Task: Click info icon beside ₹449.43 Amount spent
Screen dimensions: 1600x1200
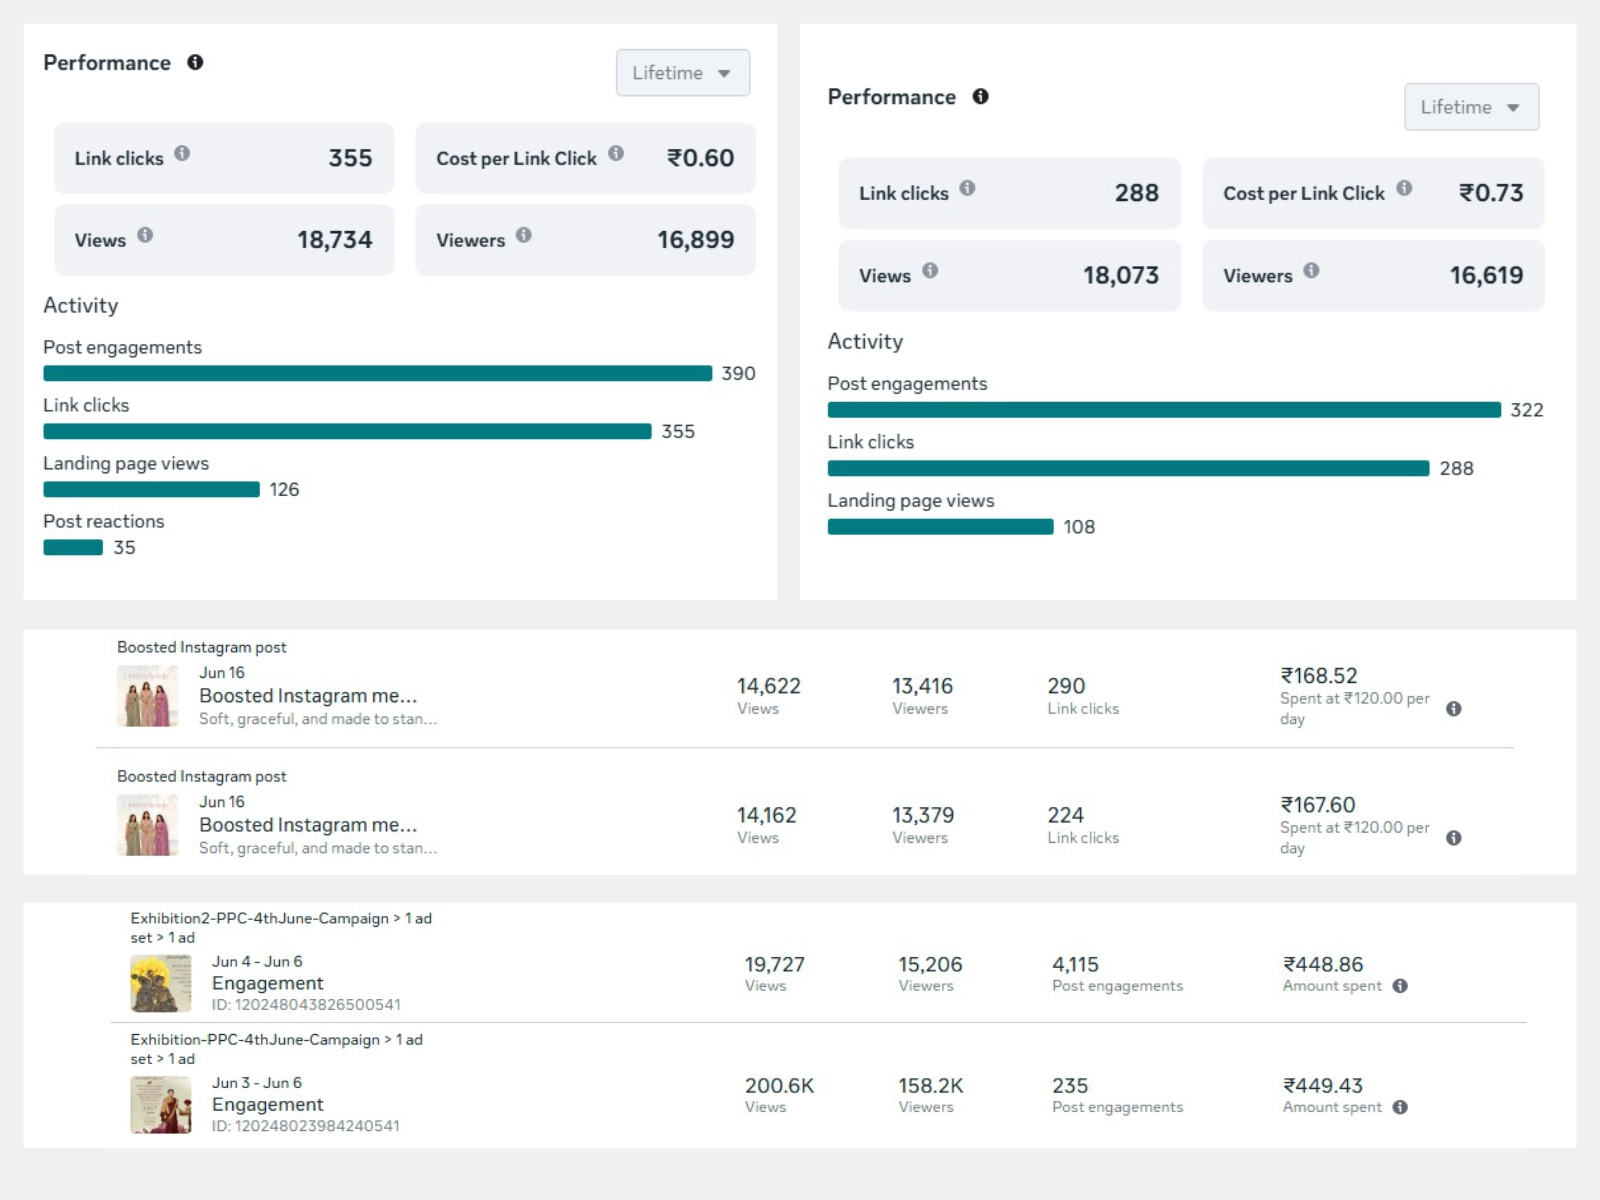Action: (1400, 1107)
